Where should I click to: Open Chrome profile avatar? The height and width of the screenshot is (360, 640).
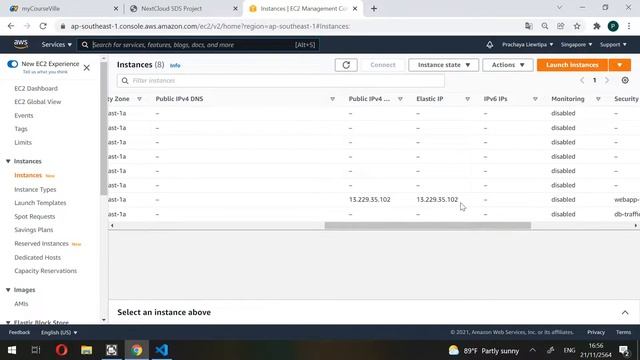pos(613,26)
